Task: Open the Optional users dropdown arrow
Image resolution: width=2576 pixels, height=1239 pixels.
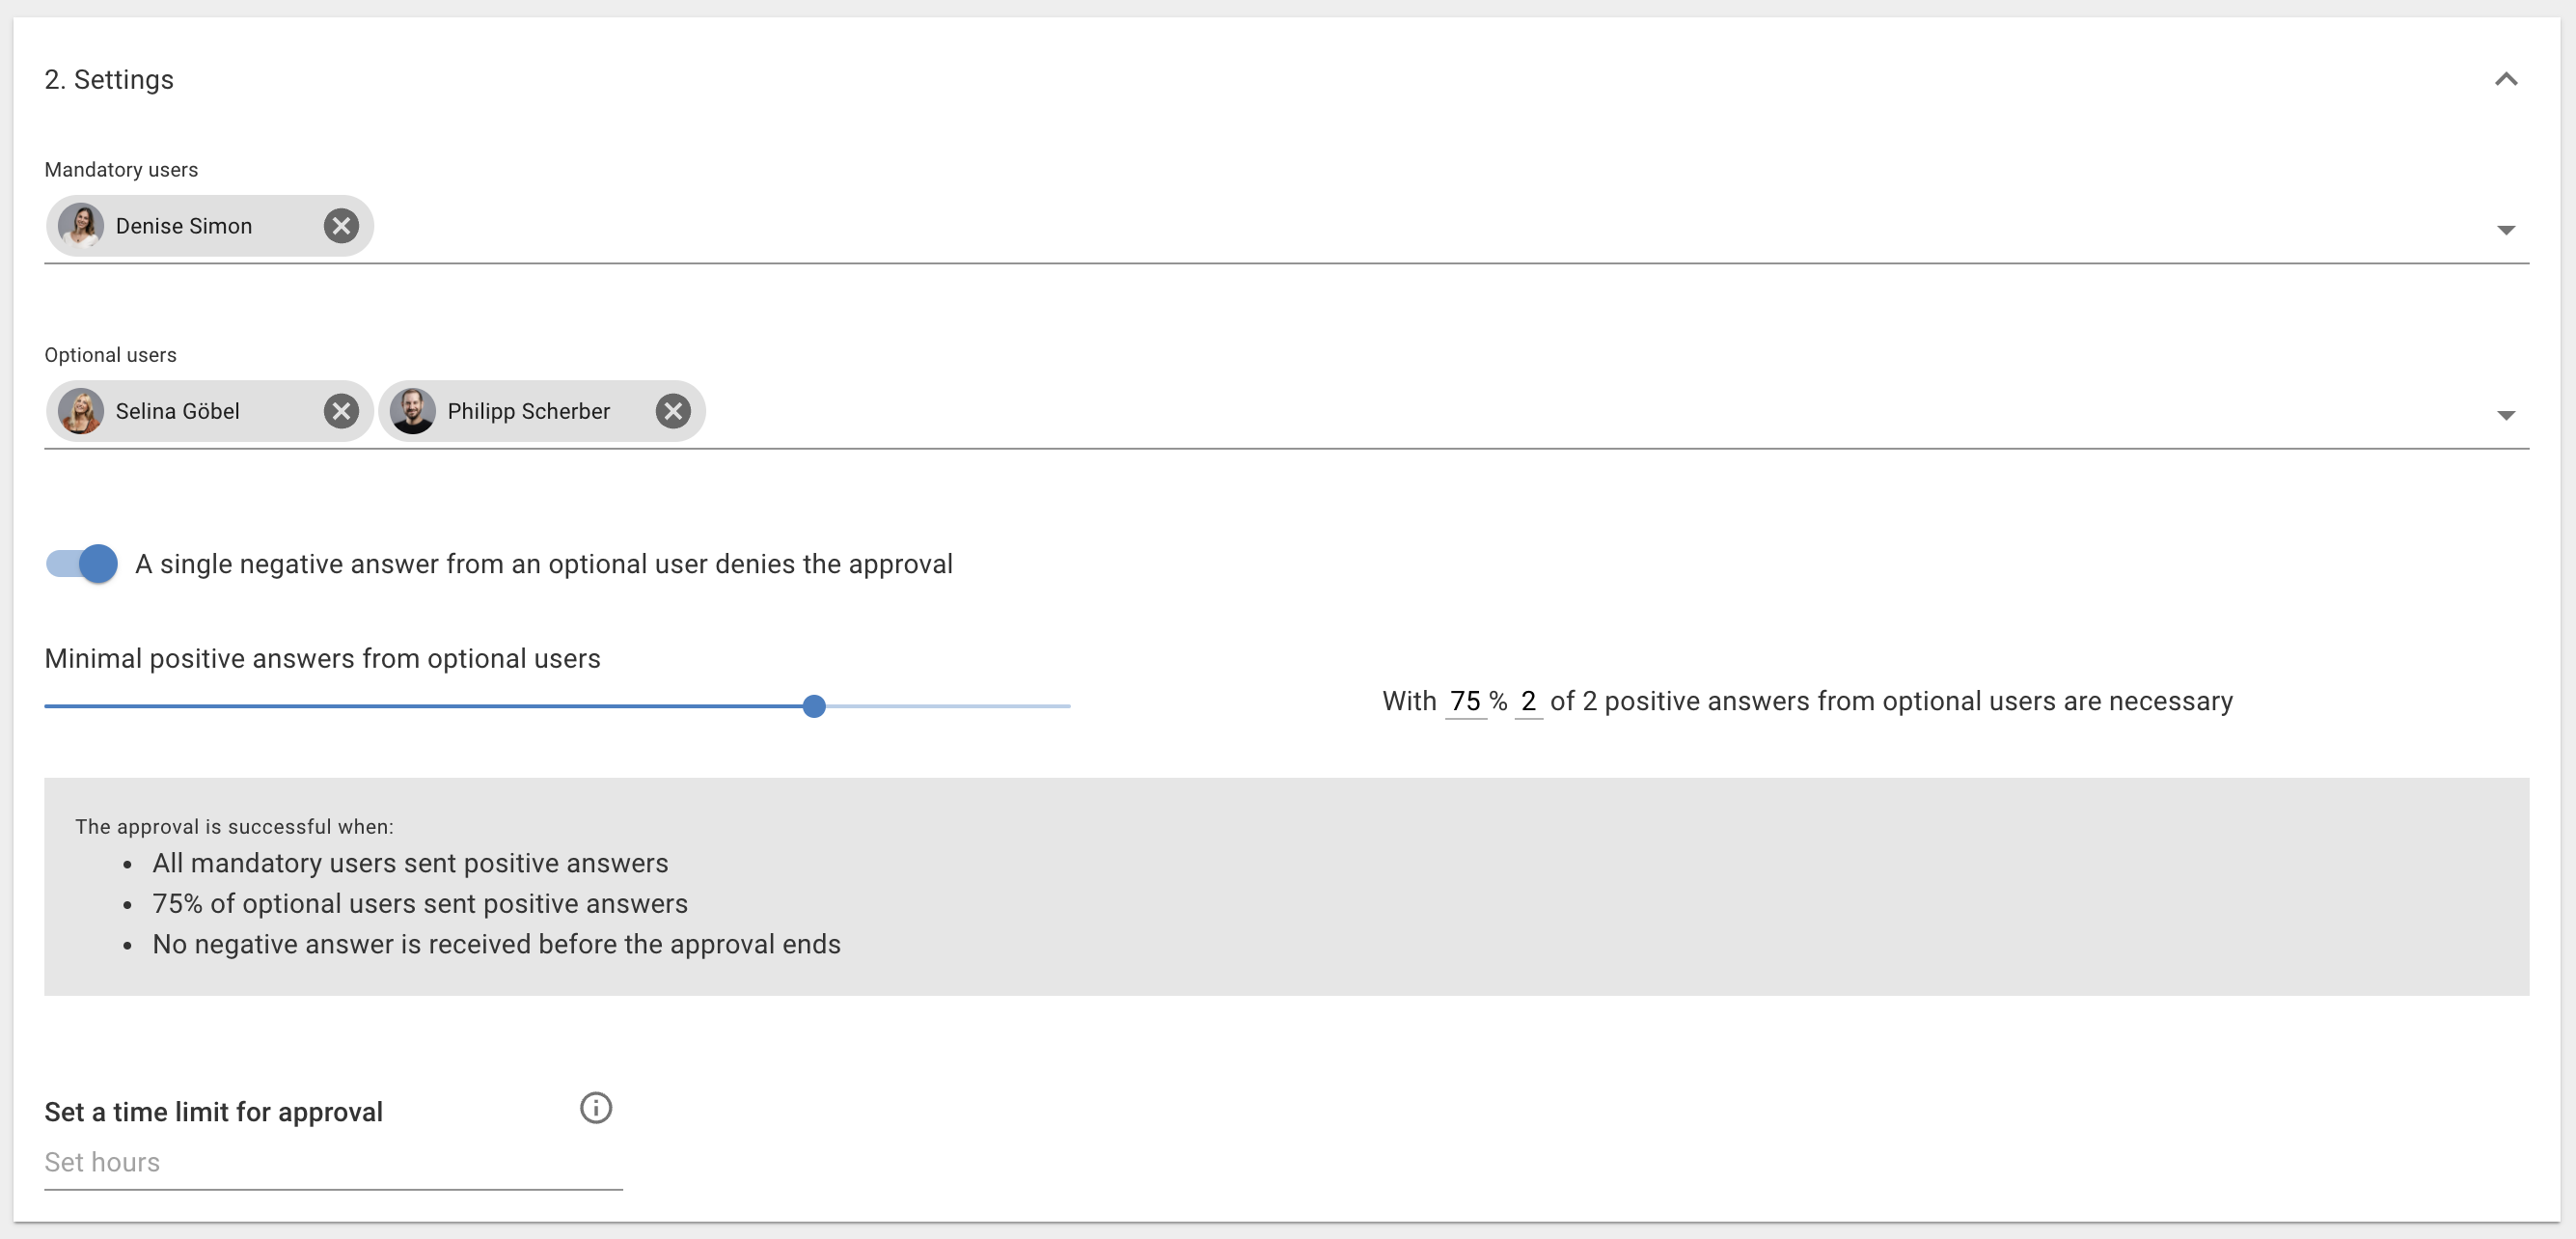Action: pyautogui.click(x=2505, y=415)
